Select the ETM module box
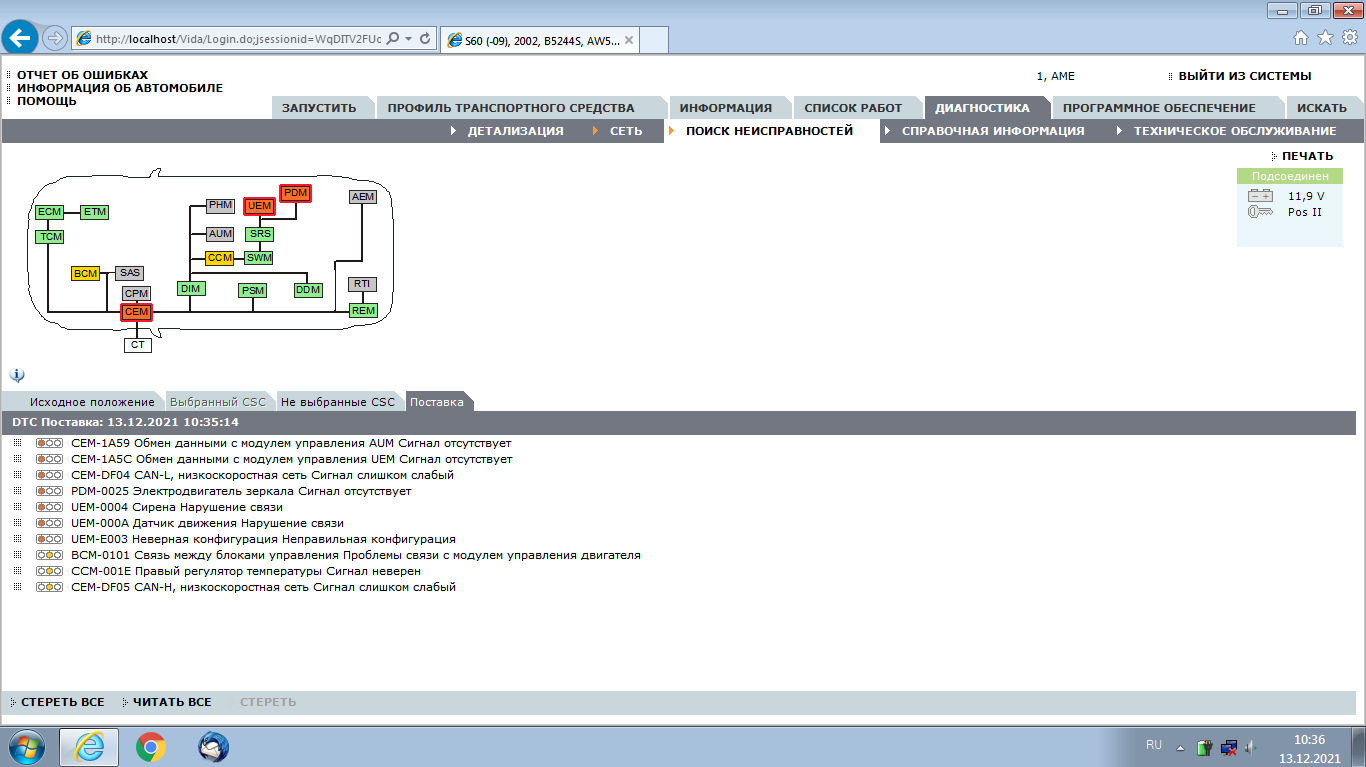 point(94,212)
